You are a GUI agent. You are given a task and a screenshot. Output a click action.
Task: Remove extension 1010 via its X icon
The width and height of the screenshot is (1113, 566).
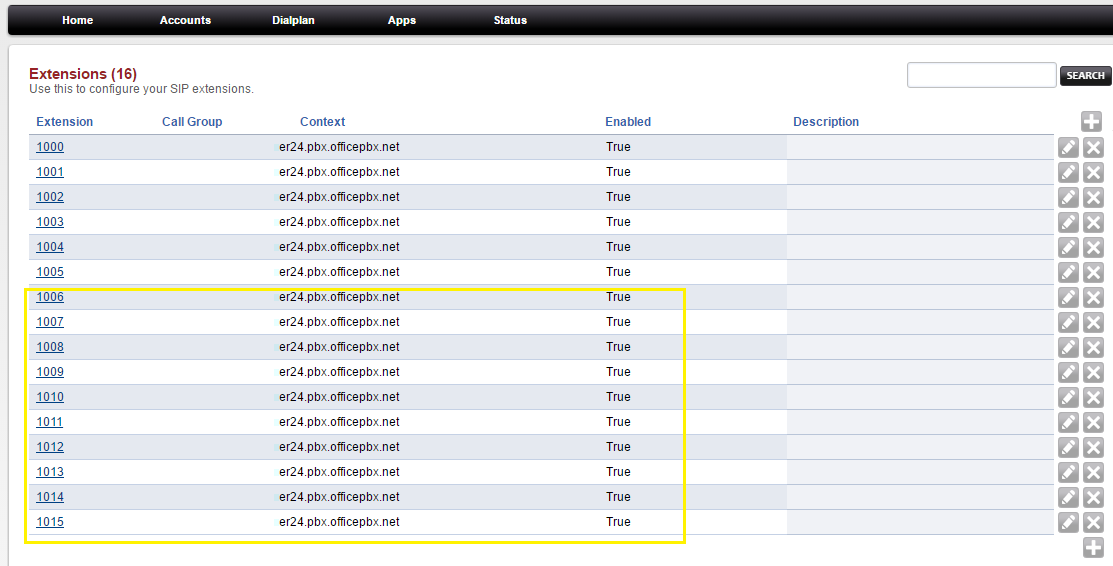1093,398
